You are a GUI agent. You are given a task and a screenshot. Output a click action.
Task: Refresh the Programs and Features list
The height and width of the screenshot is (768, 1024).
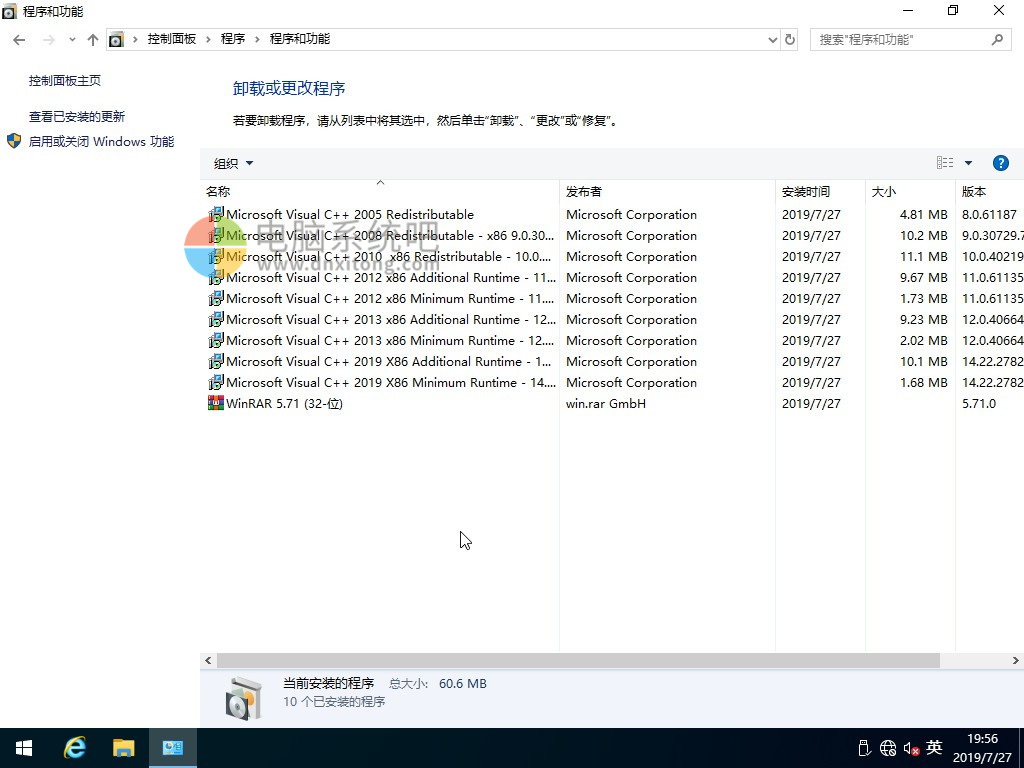[790, 40]
